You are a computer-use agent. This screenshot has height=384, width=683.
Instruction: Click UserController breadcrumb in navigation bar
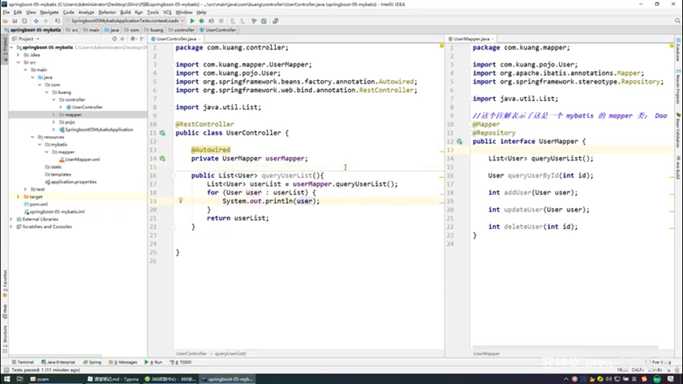tap(218, 30)
